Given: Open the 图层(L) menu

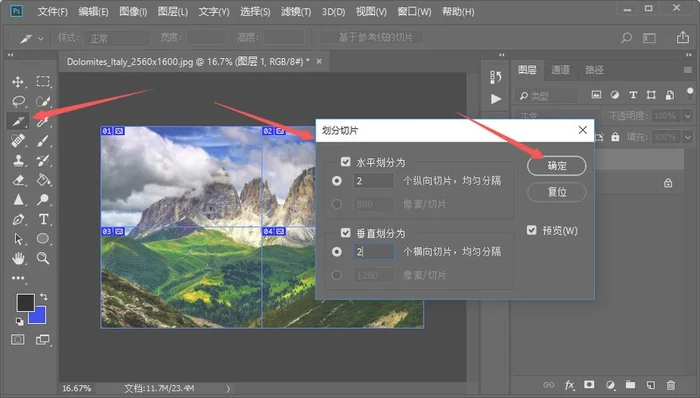Looking at the screenshot, I should pos(173,12).
